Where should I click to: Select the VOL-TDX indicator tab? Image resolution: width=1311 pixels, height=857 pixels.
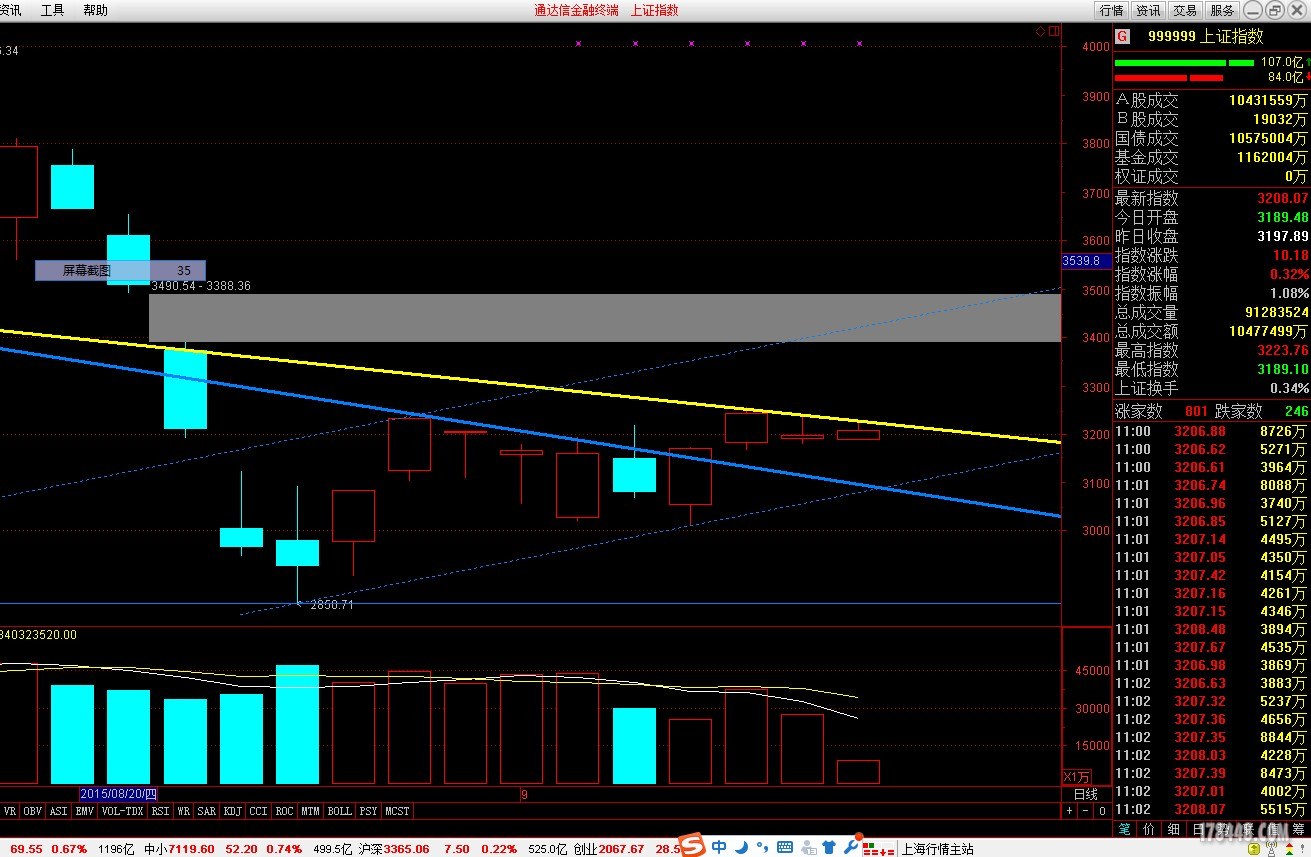point(123,811)
